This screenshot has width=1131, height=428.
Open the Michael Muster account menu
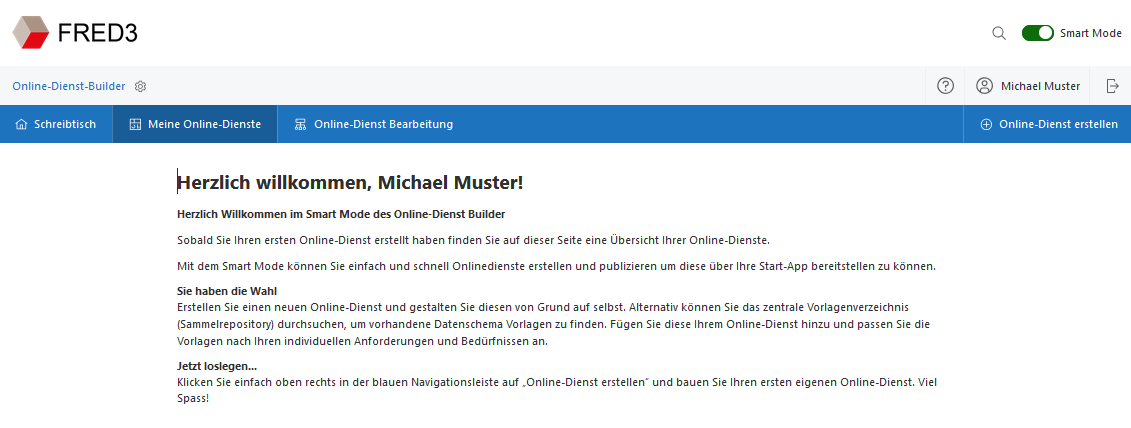[x=1040, y=86]
